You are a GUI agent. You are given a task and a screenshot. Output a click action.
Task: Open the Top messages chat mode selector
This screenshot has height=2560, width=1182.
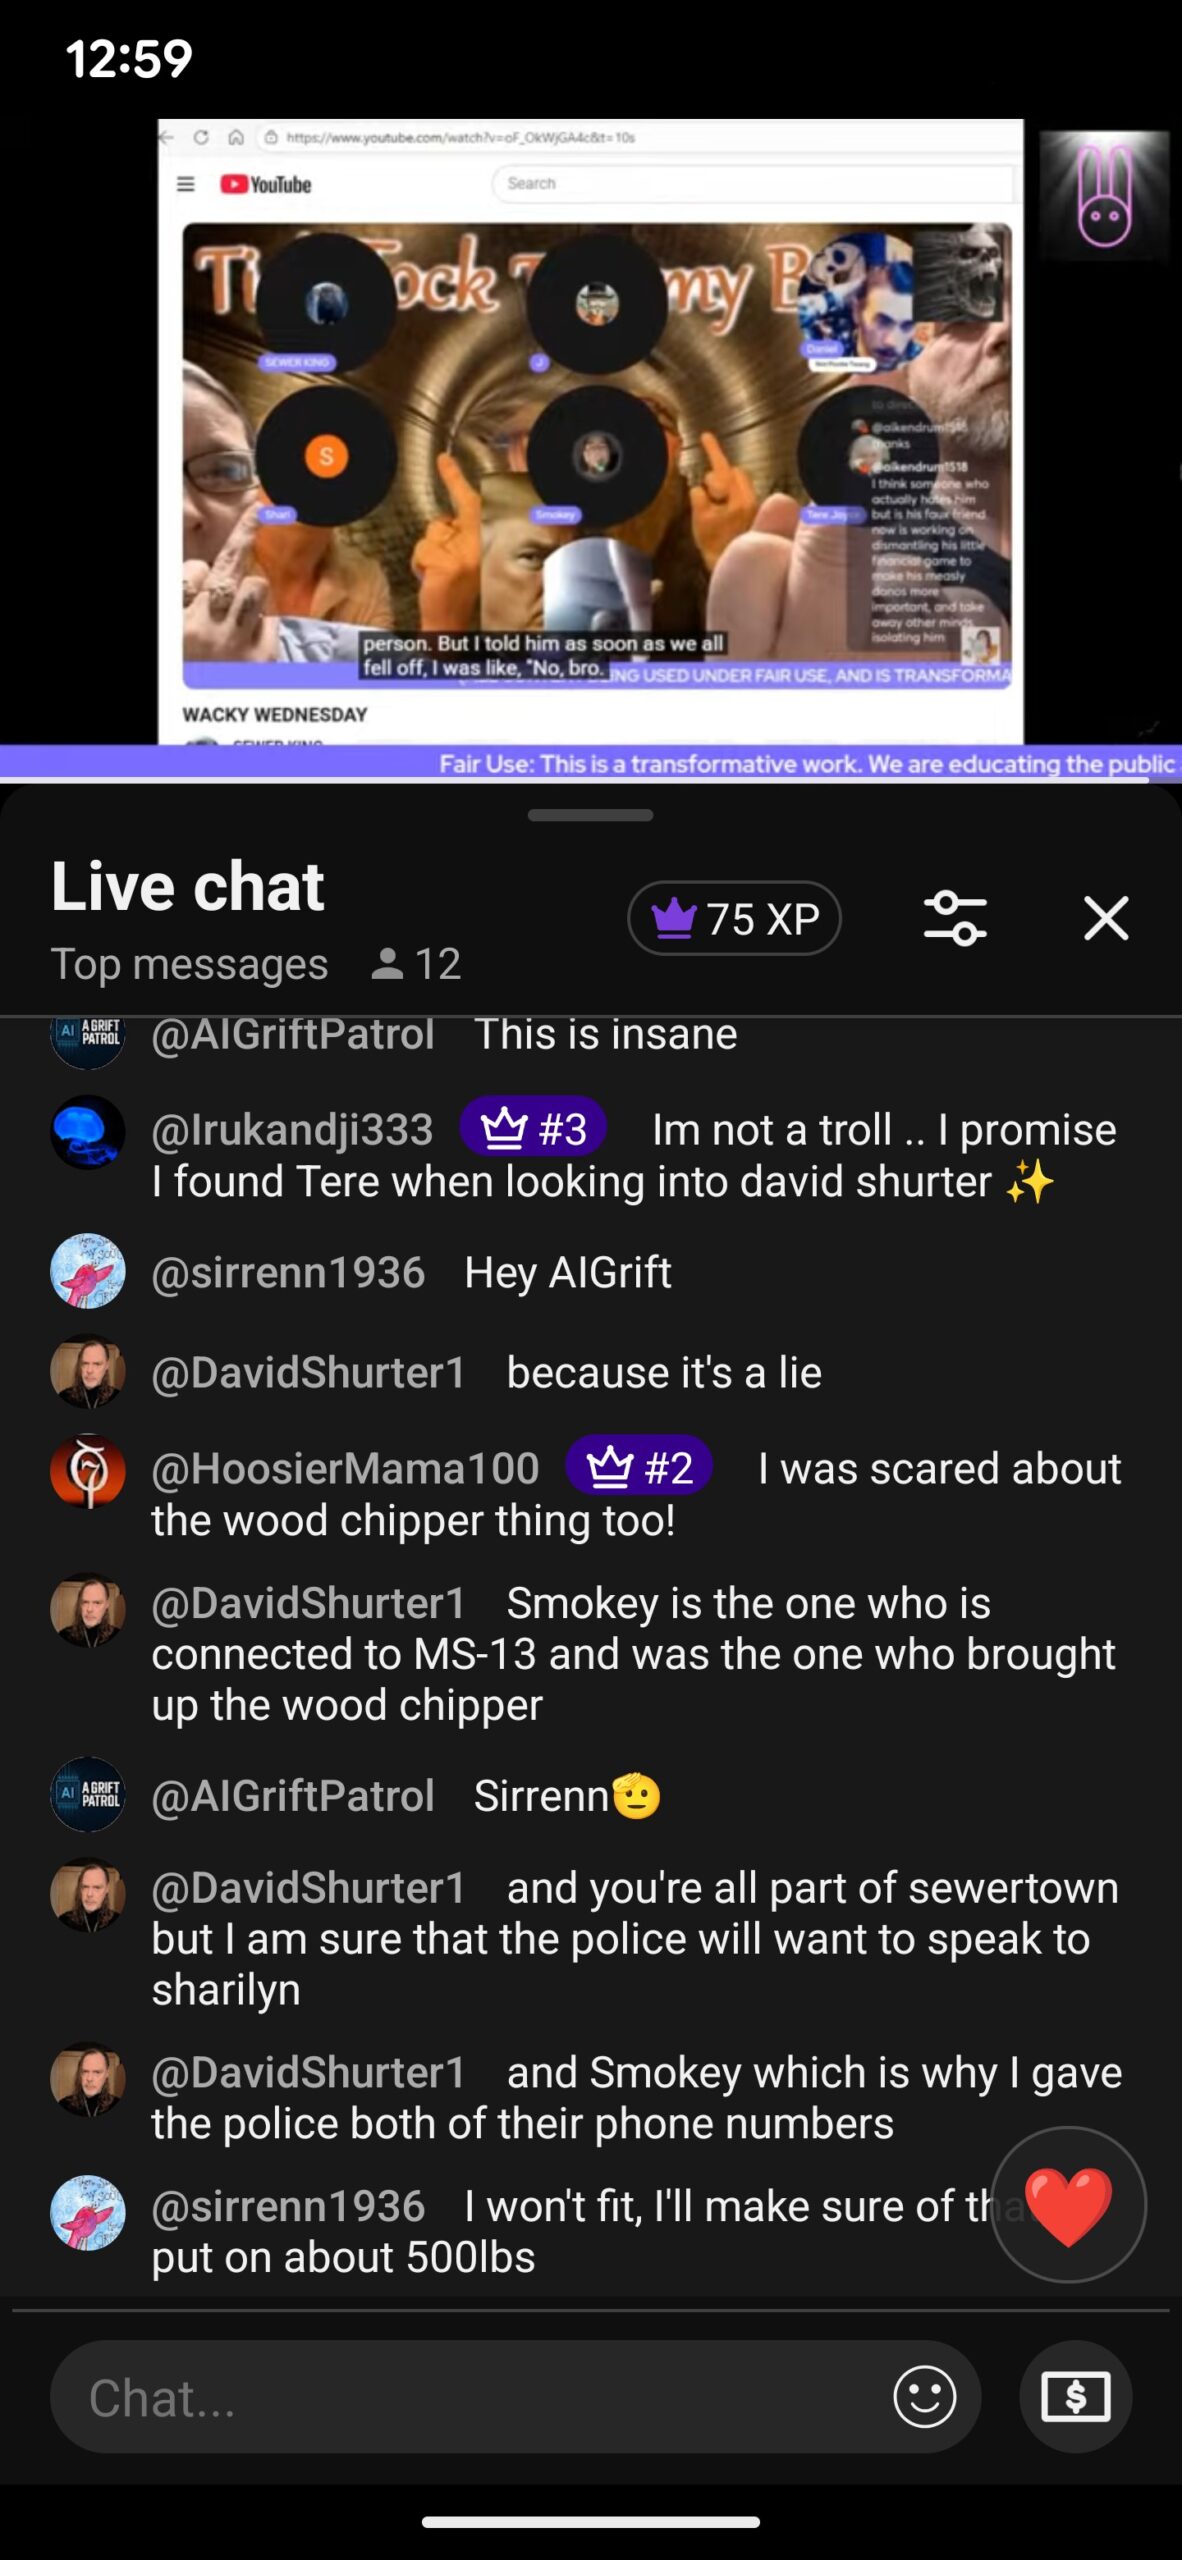189,964
